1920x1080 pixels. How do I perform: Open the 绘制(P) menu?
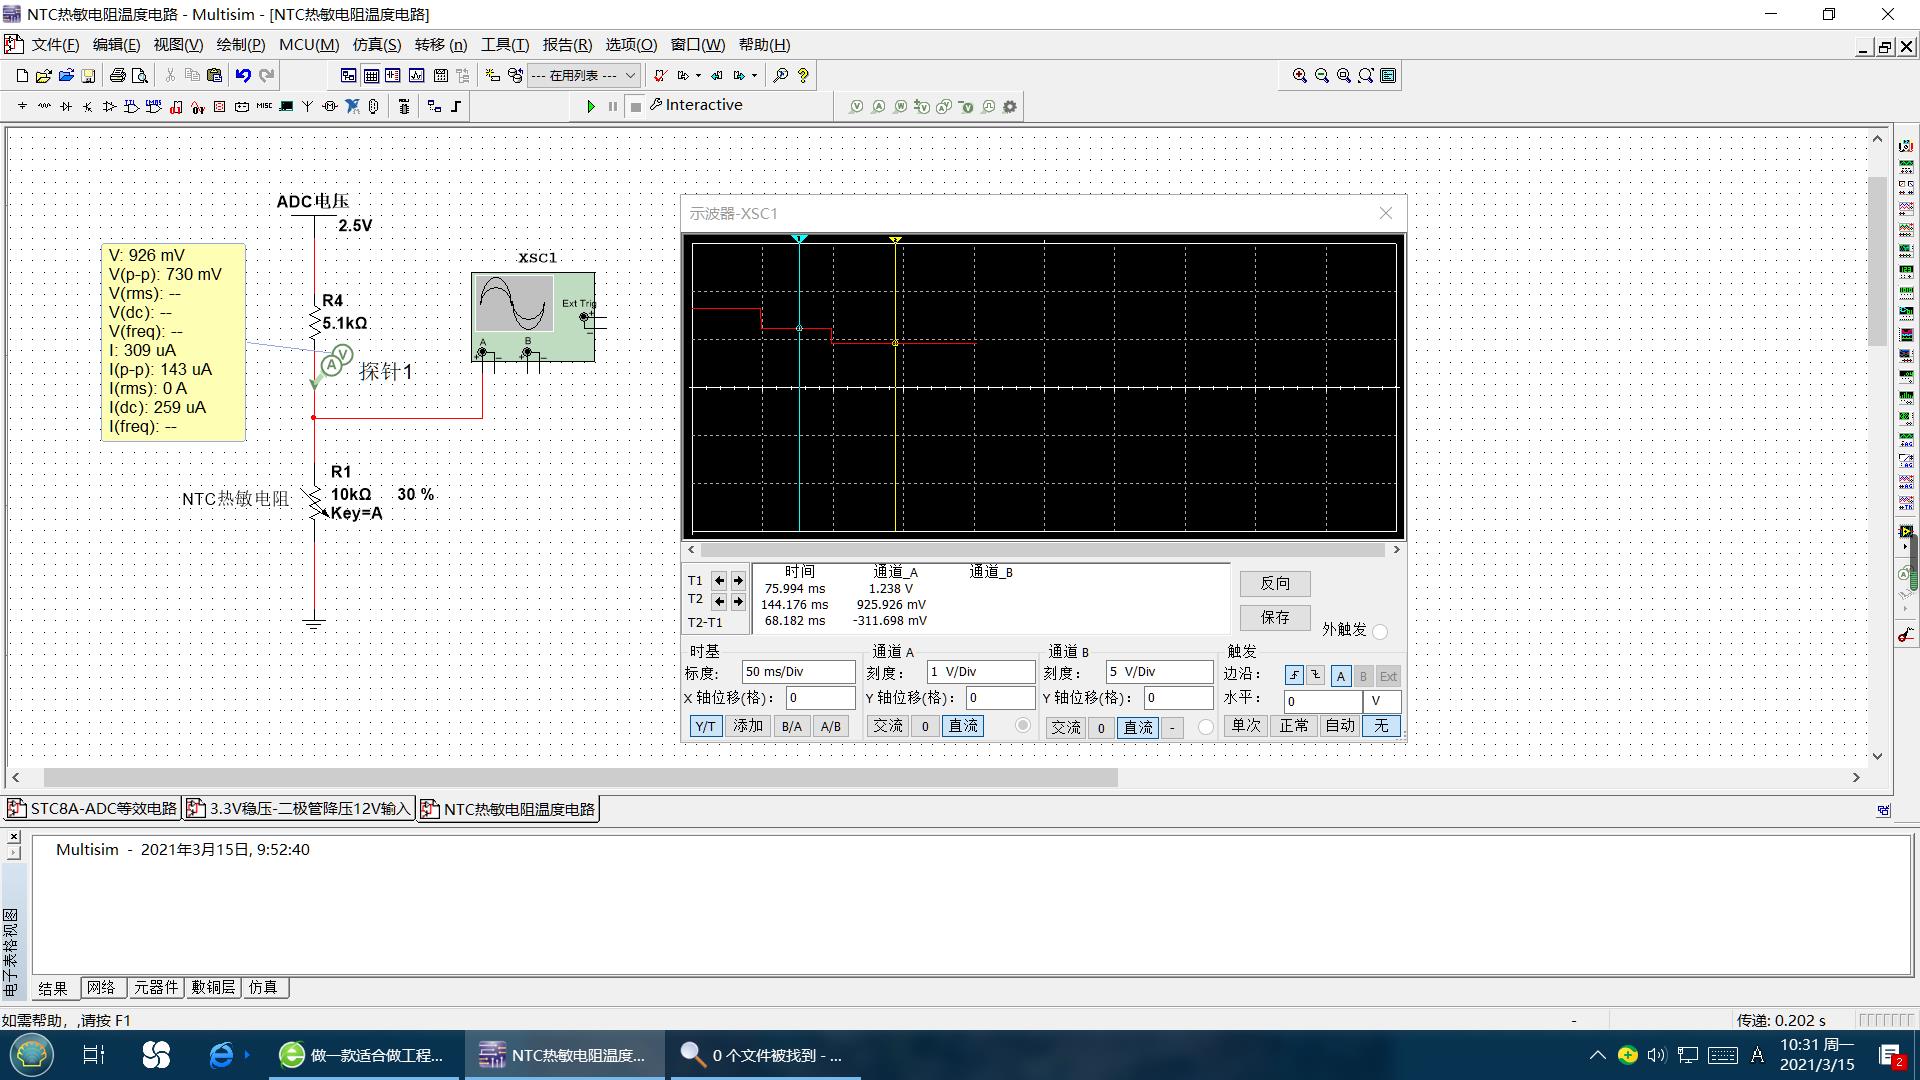tap(241, 45)
